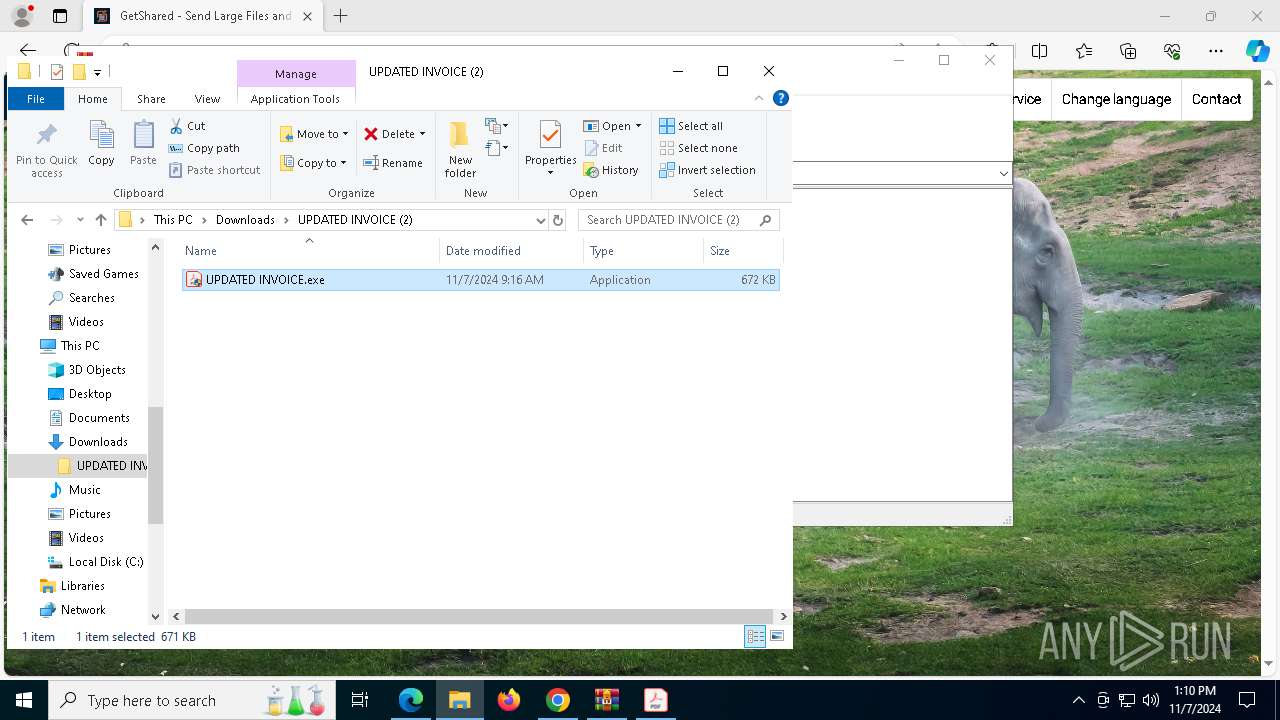This screenshot has width=1280, height=720.
Task: Open a new browser tab
Action: pyautogui.click(x=340, y=16)
